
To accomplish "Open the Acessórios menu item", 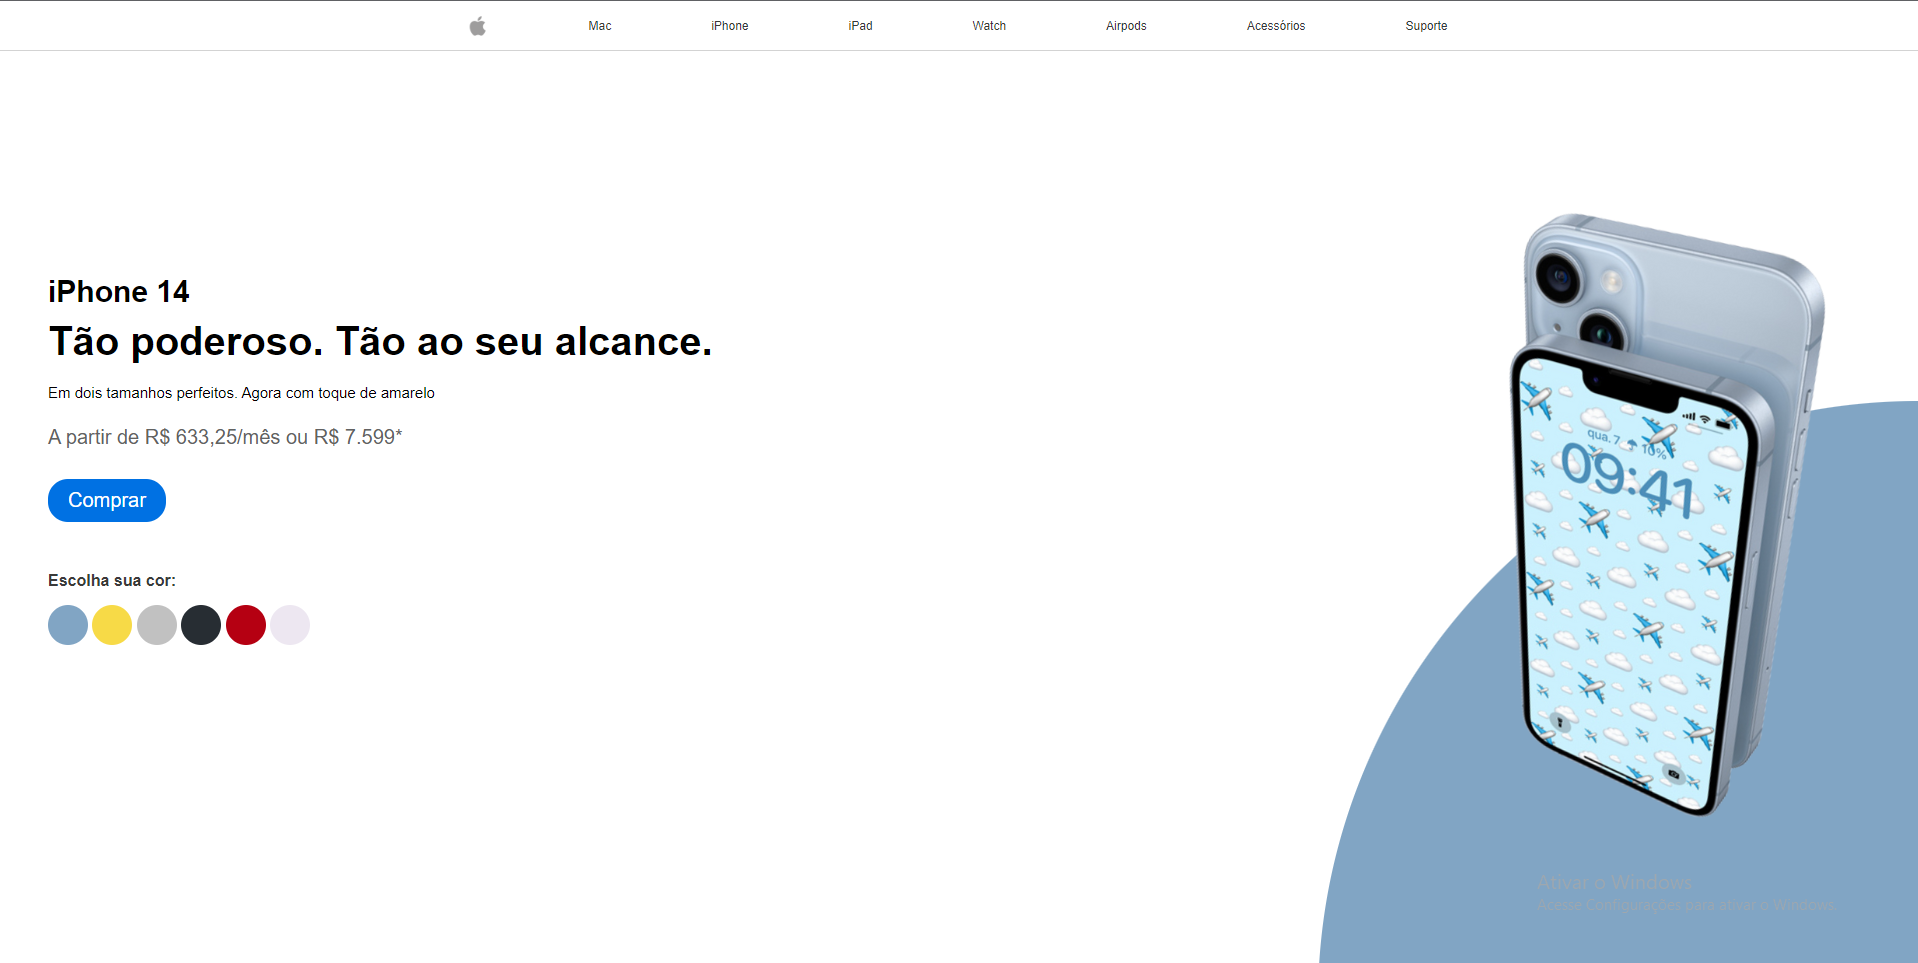I will point(1275,26).
